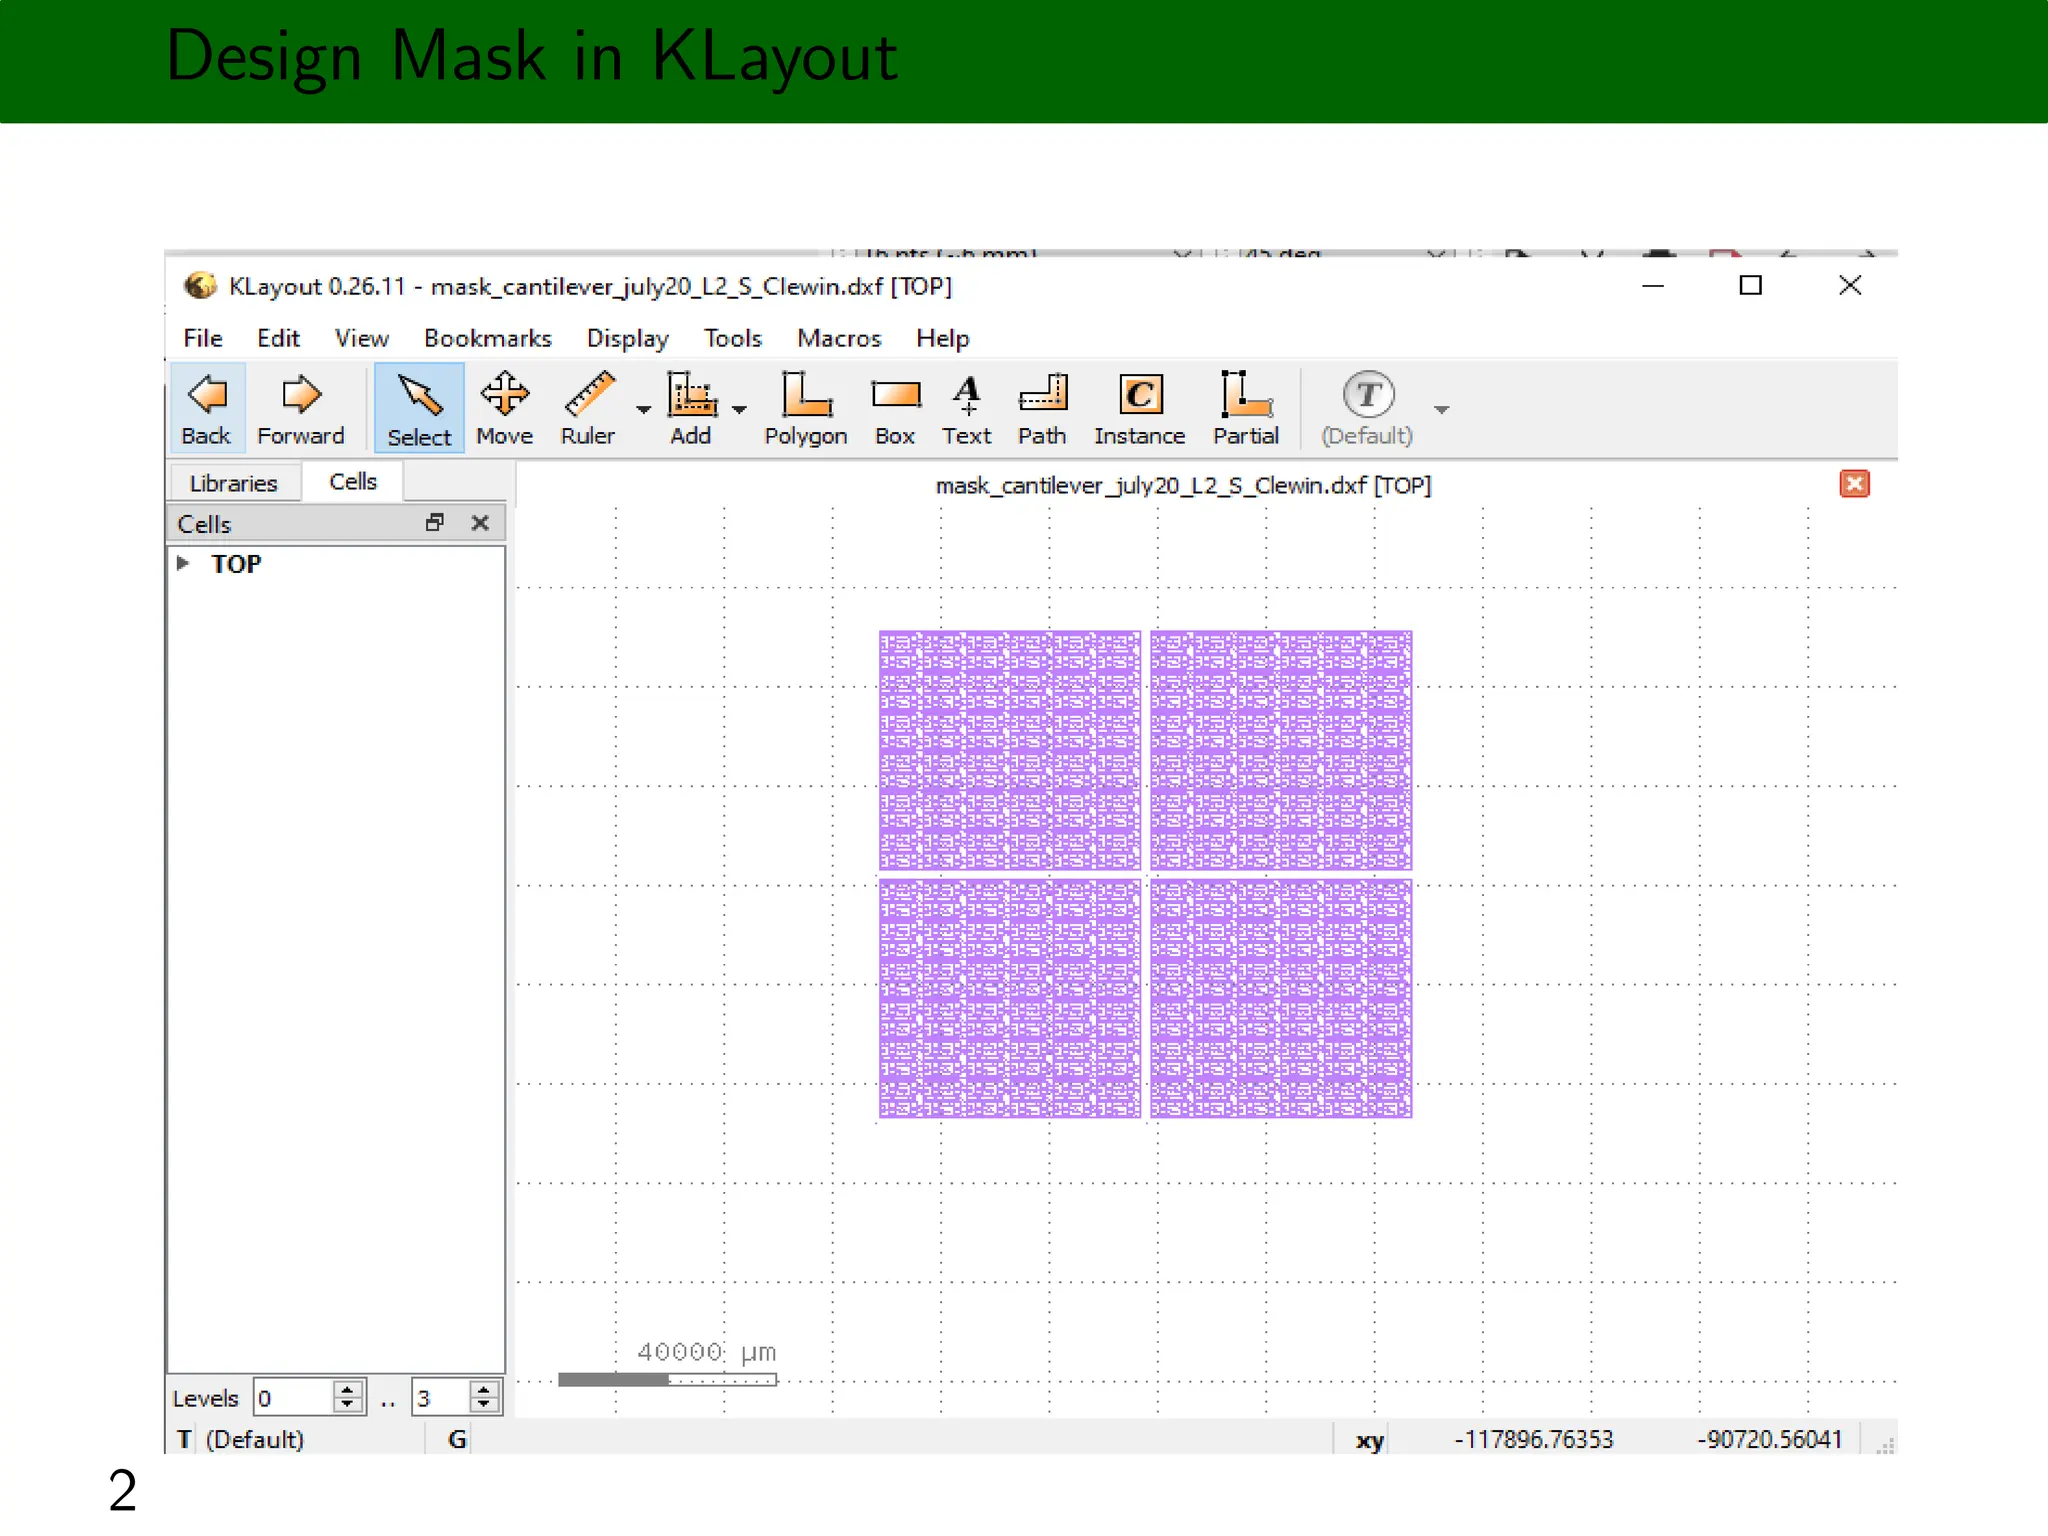
Task: Click the Forward navigation arrow
Action: [x=300, y=408]
